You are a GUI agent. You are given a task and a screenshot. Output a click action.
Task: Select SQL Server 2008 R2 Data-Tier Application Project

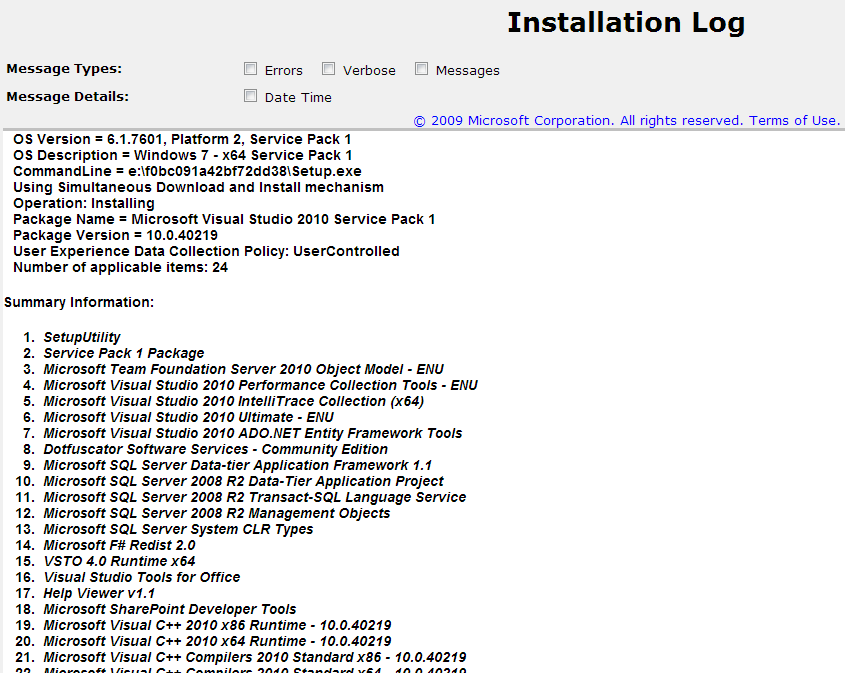244,482
